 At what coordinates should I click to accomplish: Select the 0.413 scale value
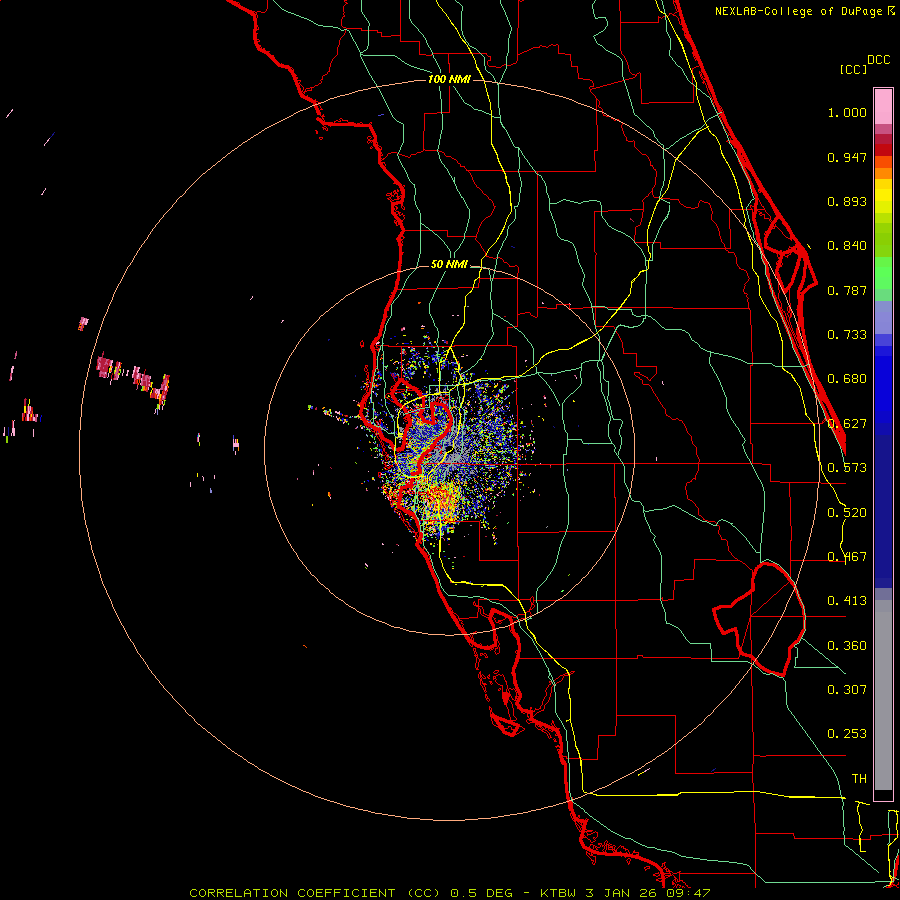847,601
